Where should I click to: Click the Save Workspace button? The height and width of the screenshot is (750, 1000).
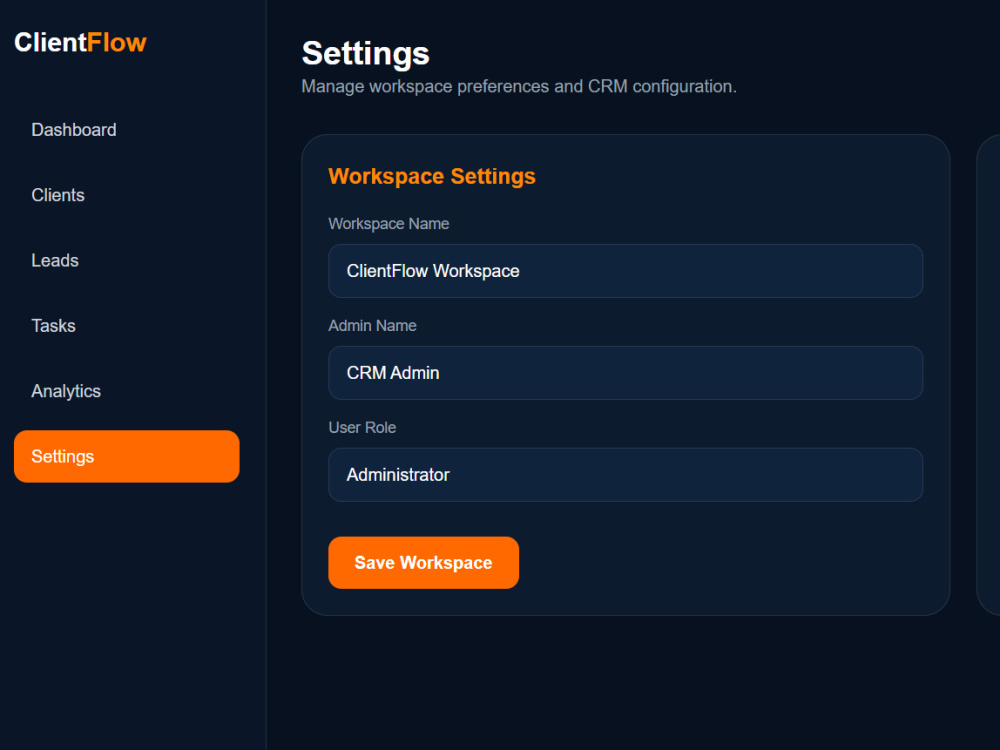click(423, 562)
